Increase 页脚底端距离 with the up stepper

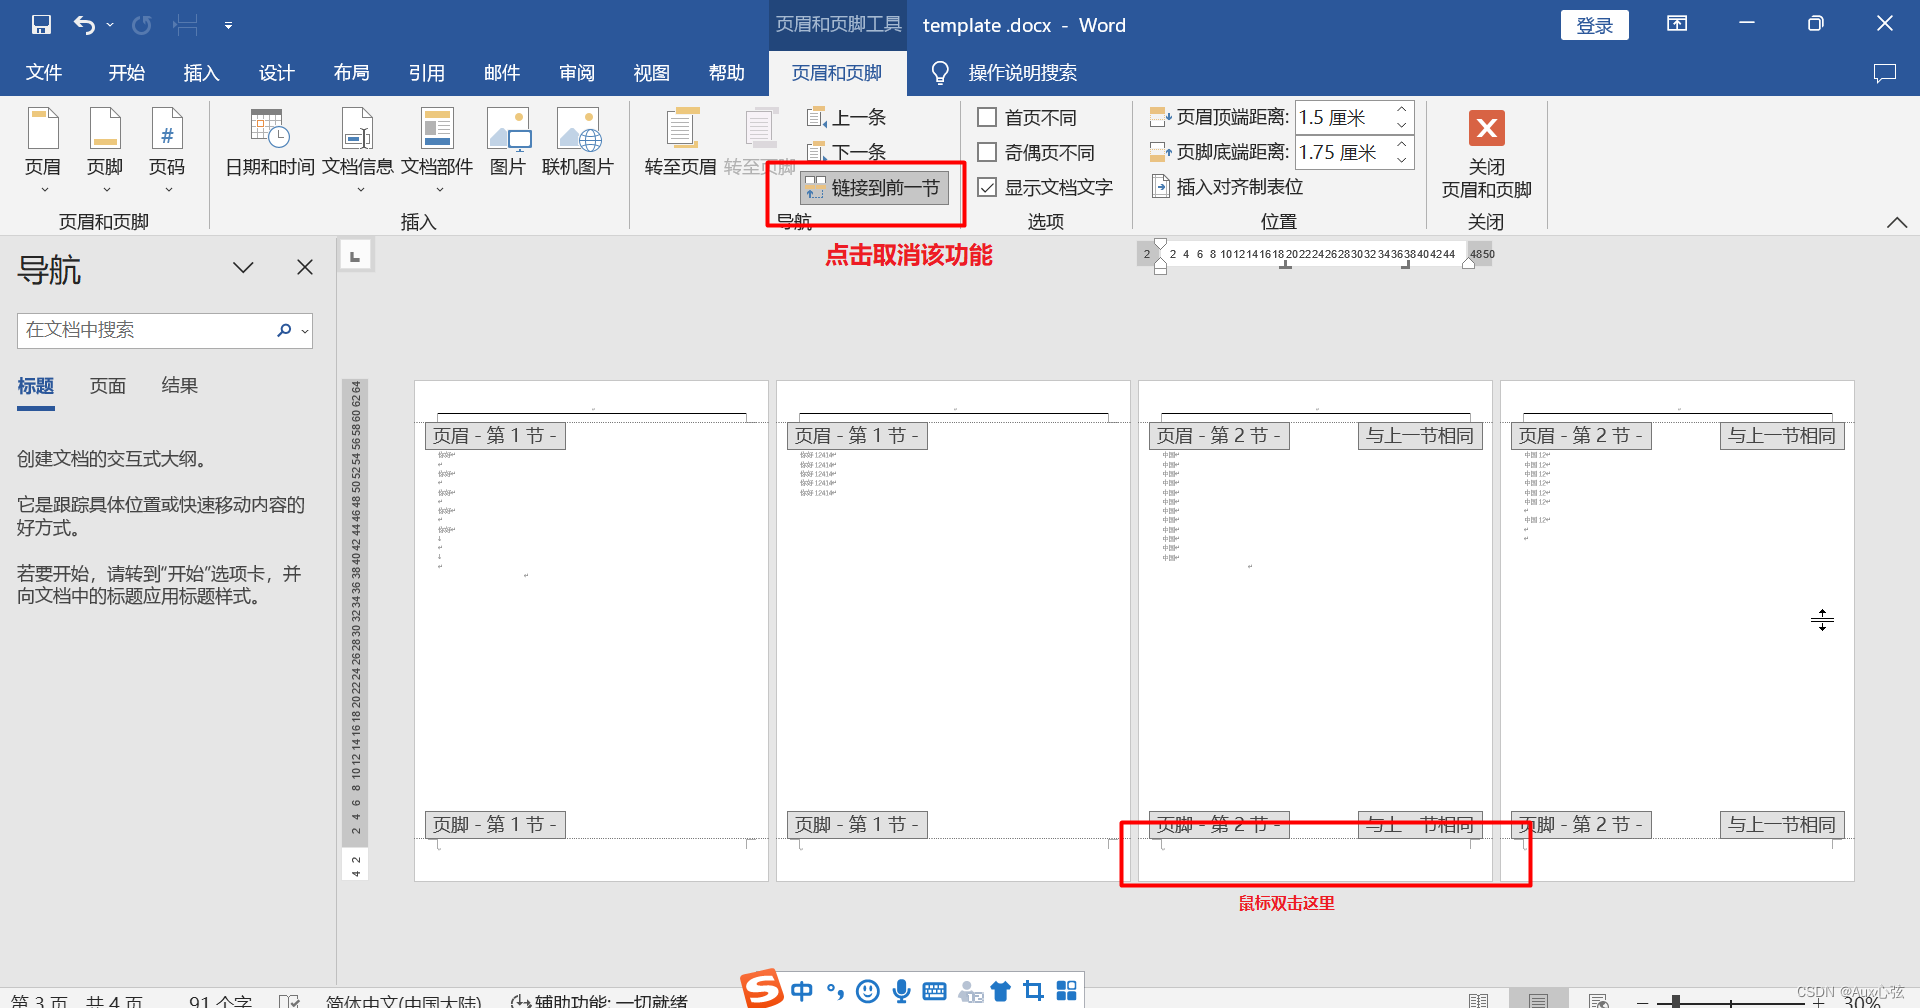(1402, 144)
